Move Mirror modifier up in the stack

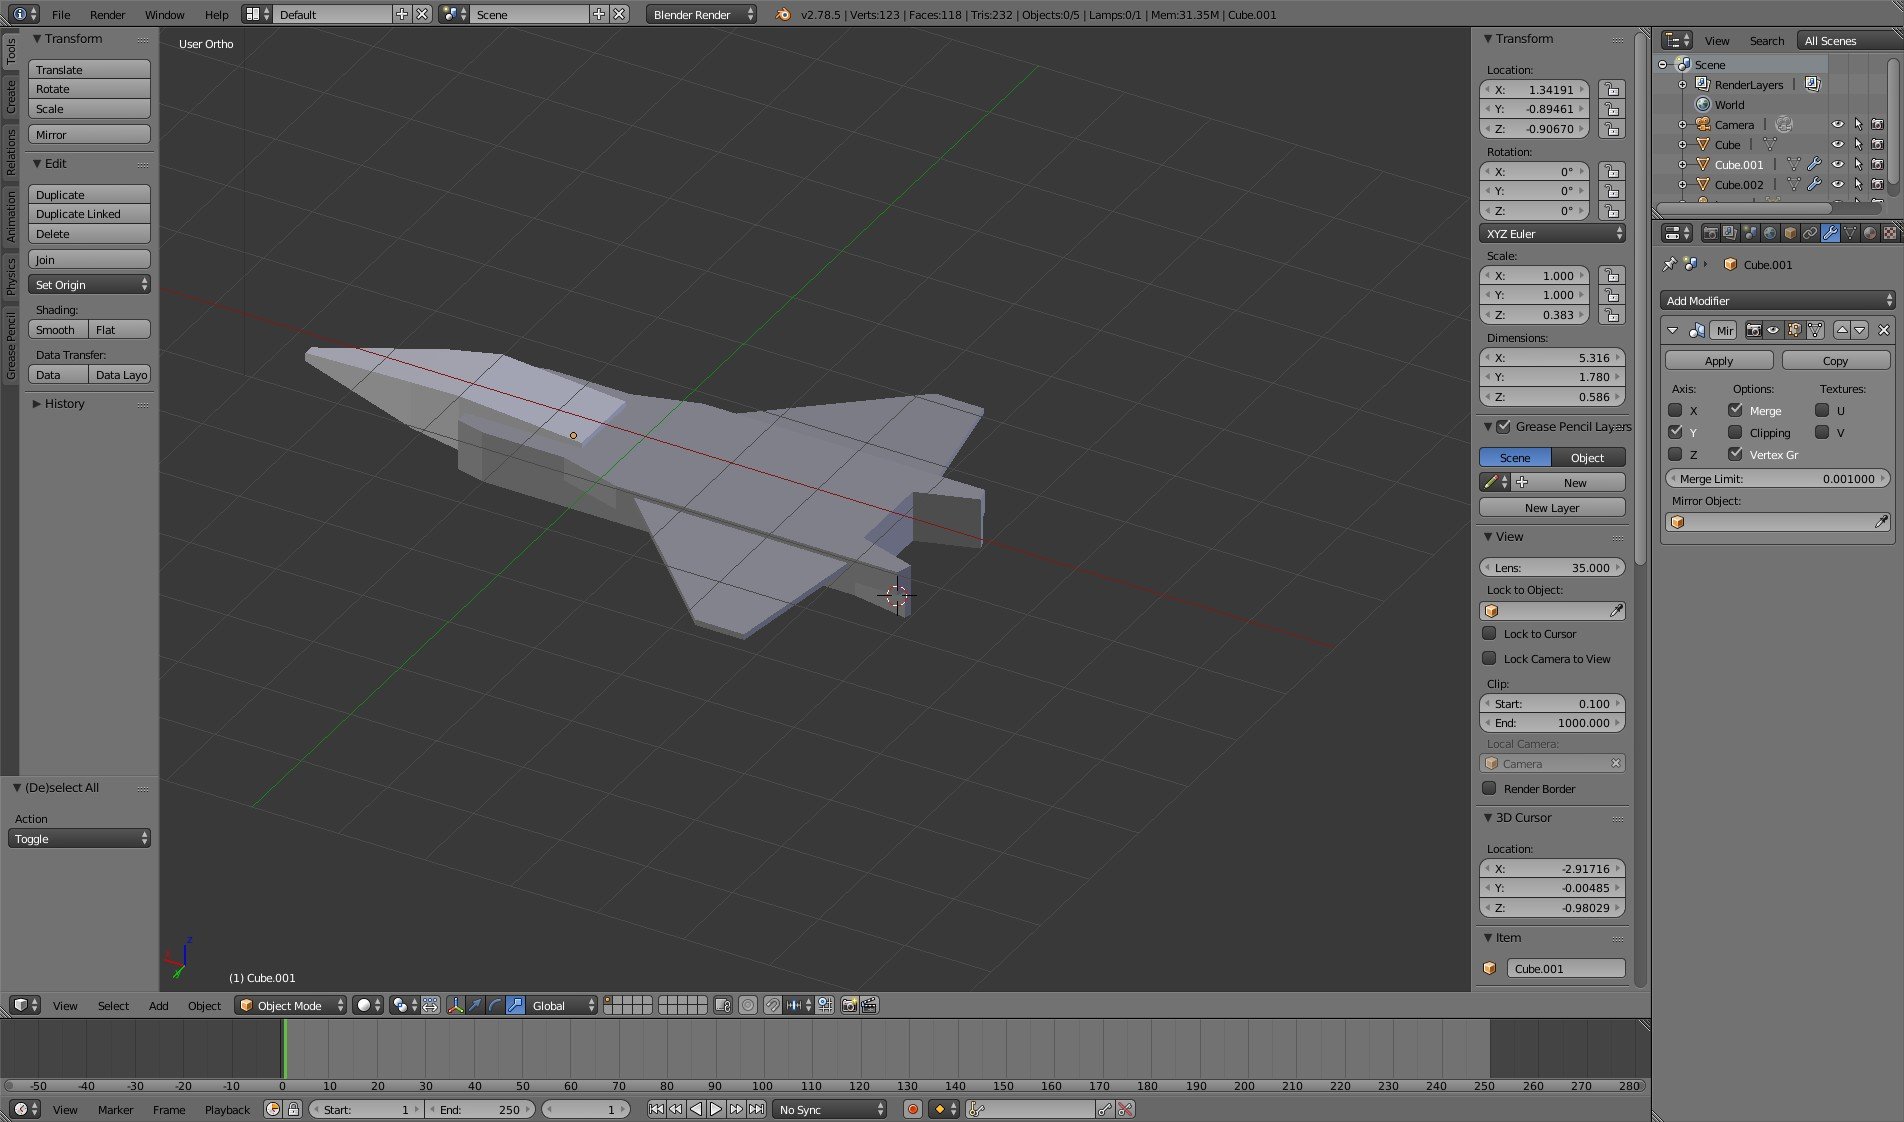tap(1842, 330)
